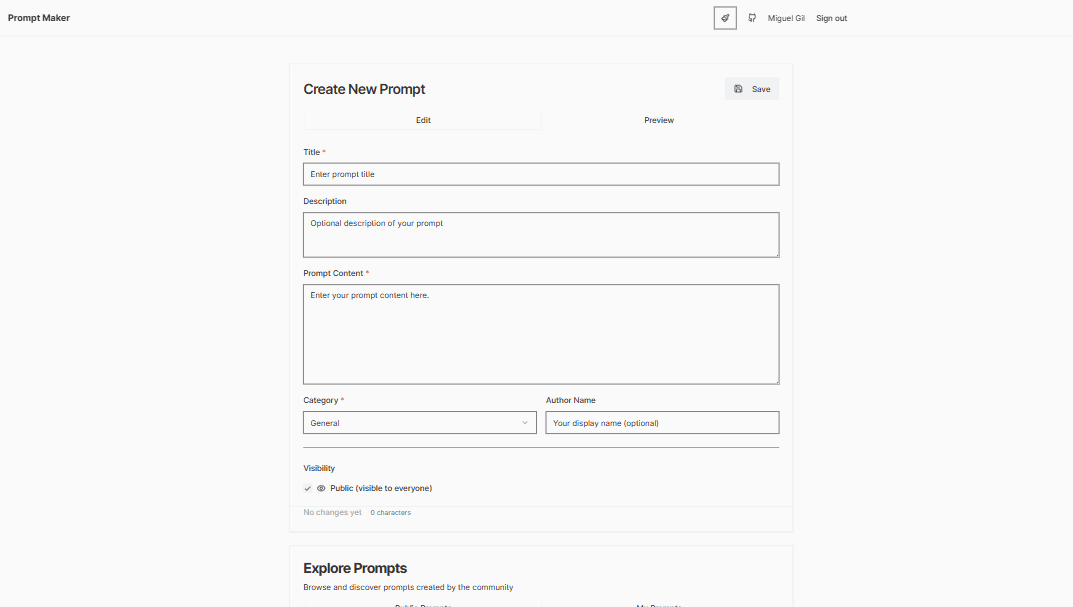Click the Prompt Maker logo text
The height and width of the screenshot is (607, 1073).
tap(39, 18)
